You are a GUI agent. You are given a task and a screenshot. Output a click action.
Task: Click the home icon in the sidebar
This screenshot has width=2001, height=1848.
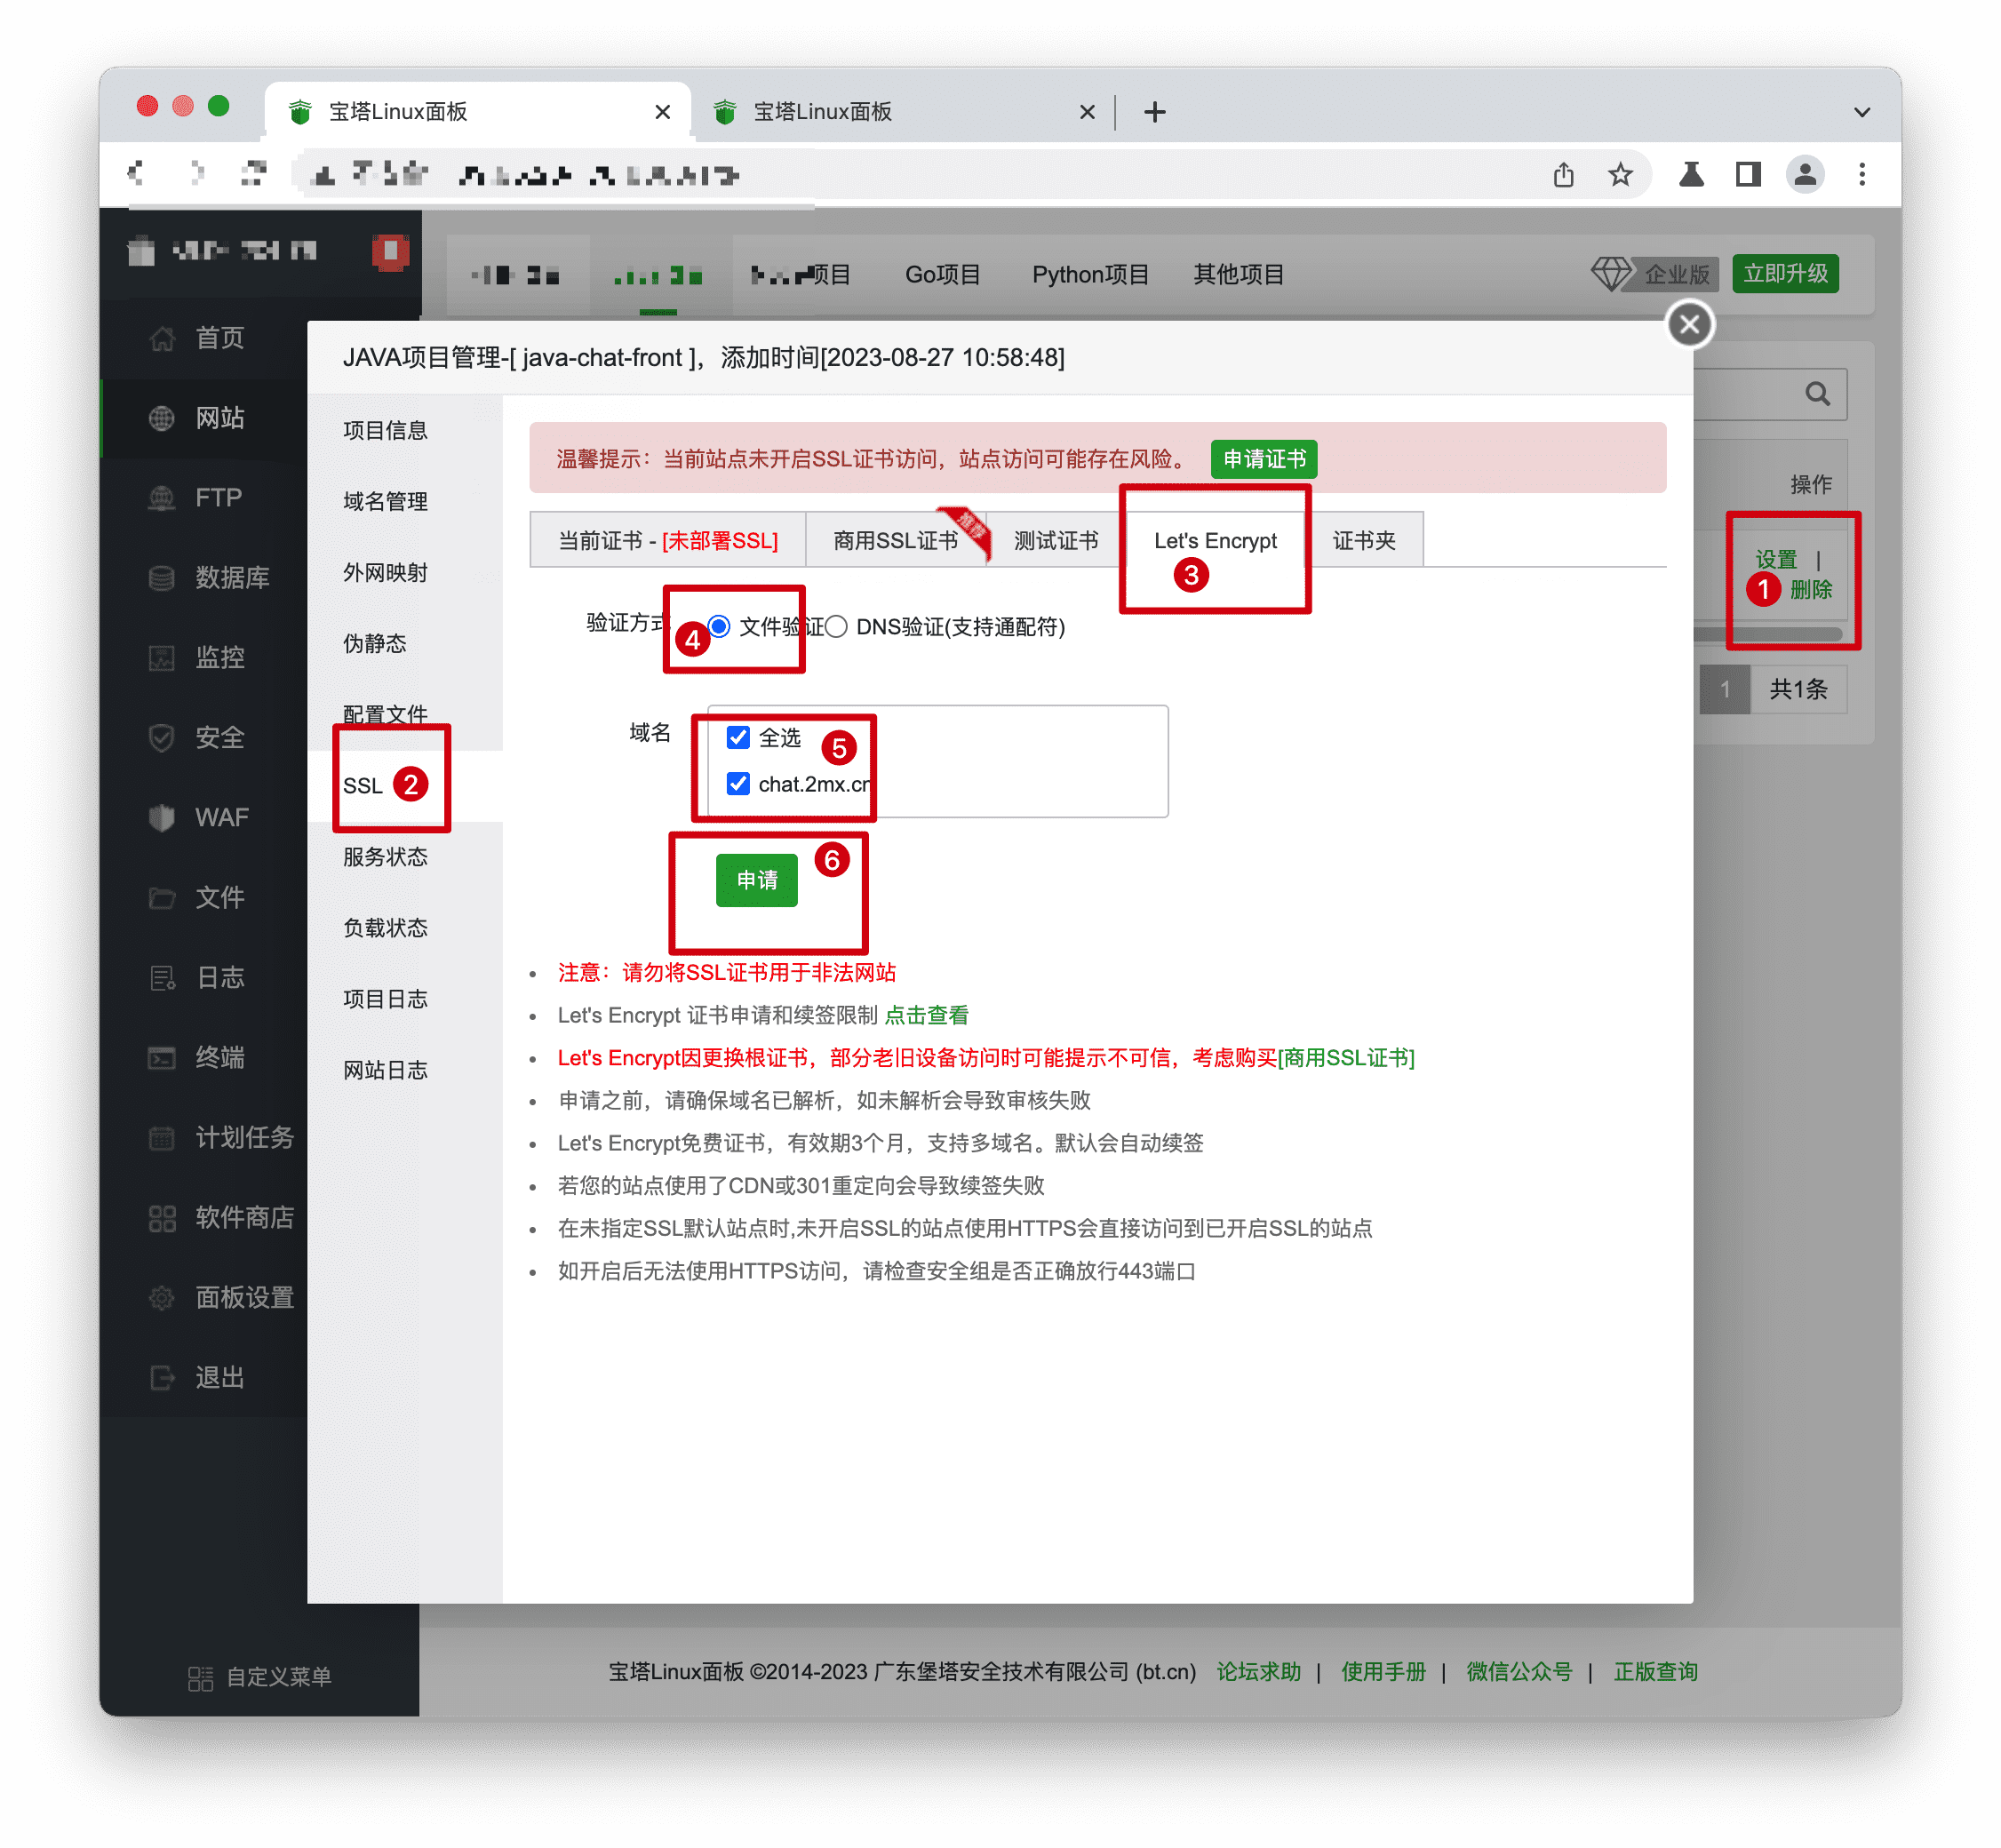tap(161, 338)
